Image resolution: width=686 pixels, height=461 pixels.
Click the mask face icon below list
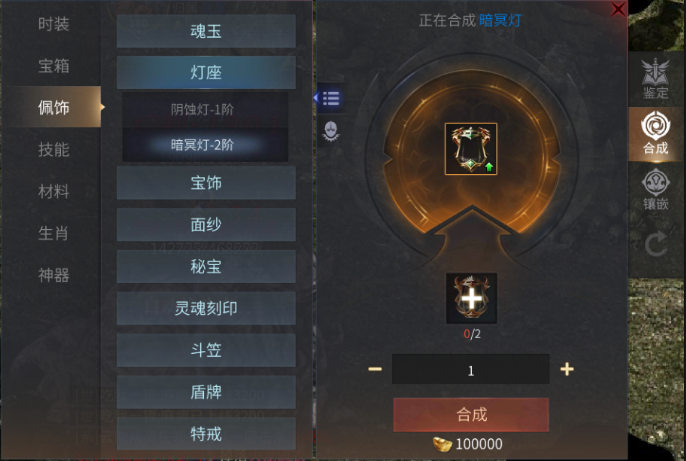click(331, 130)
